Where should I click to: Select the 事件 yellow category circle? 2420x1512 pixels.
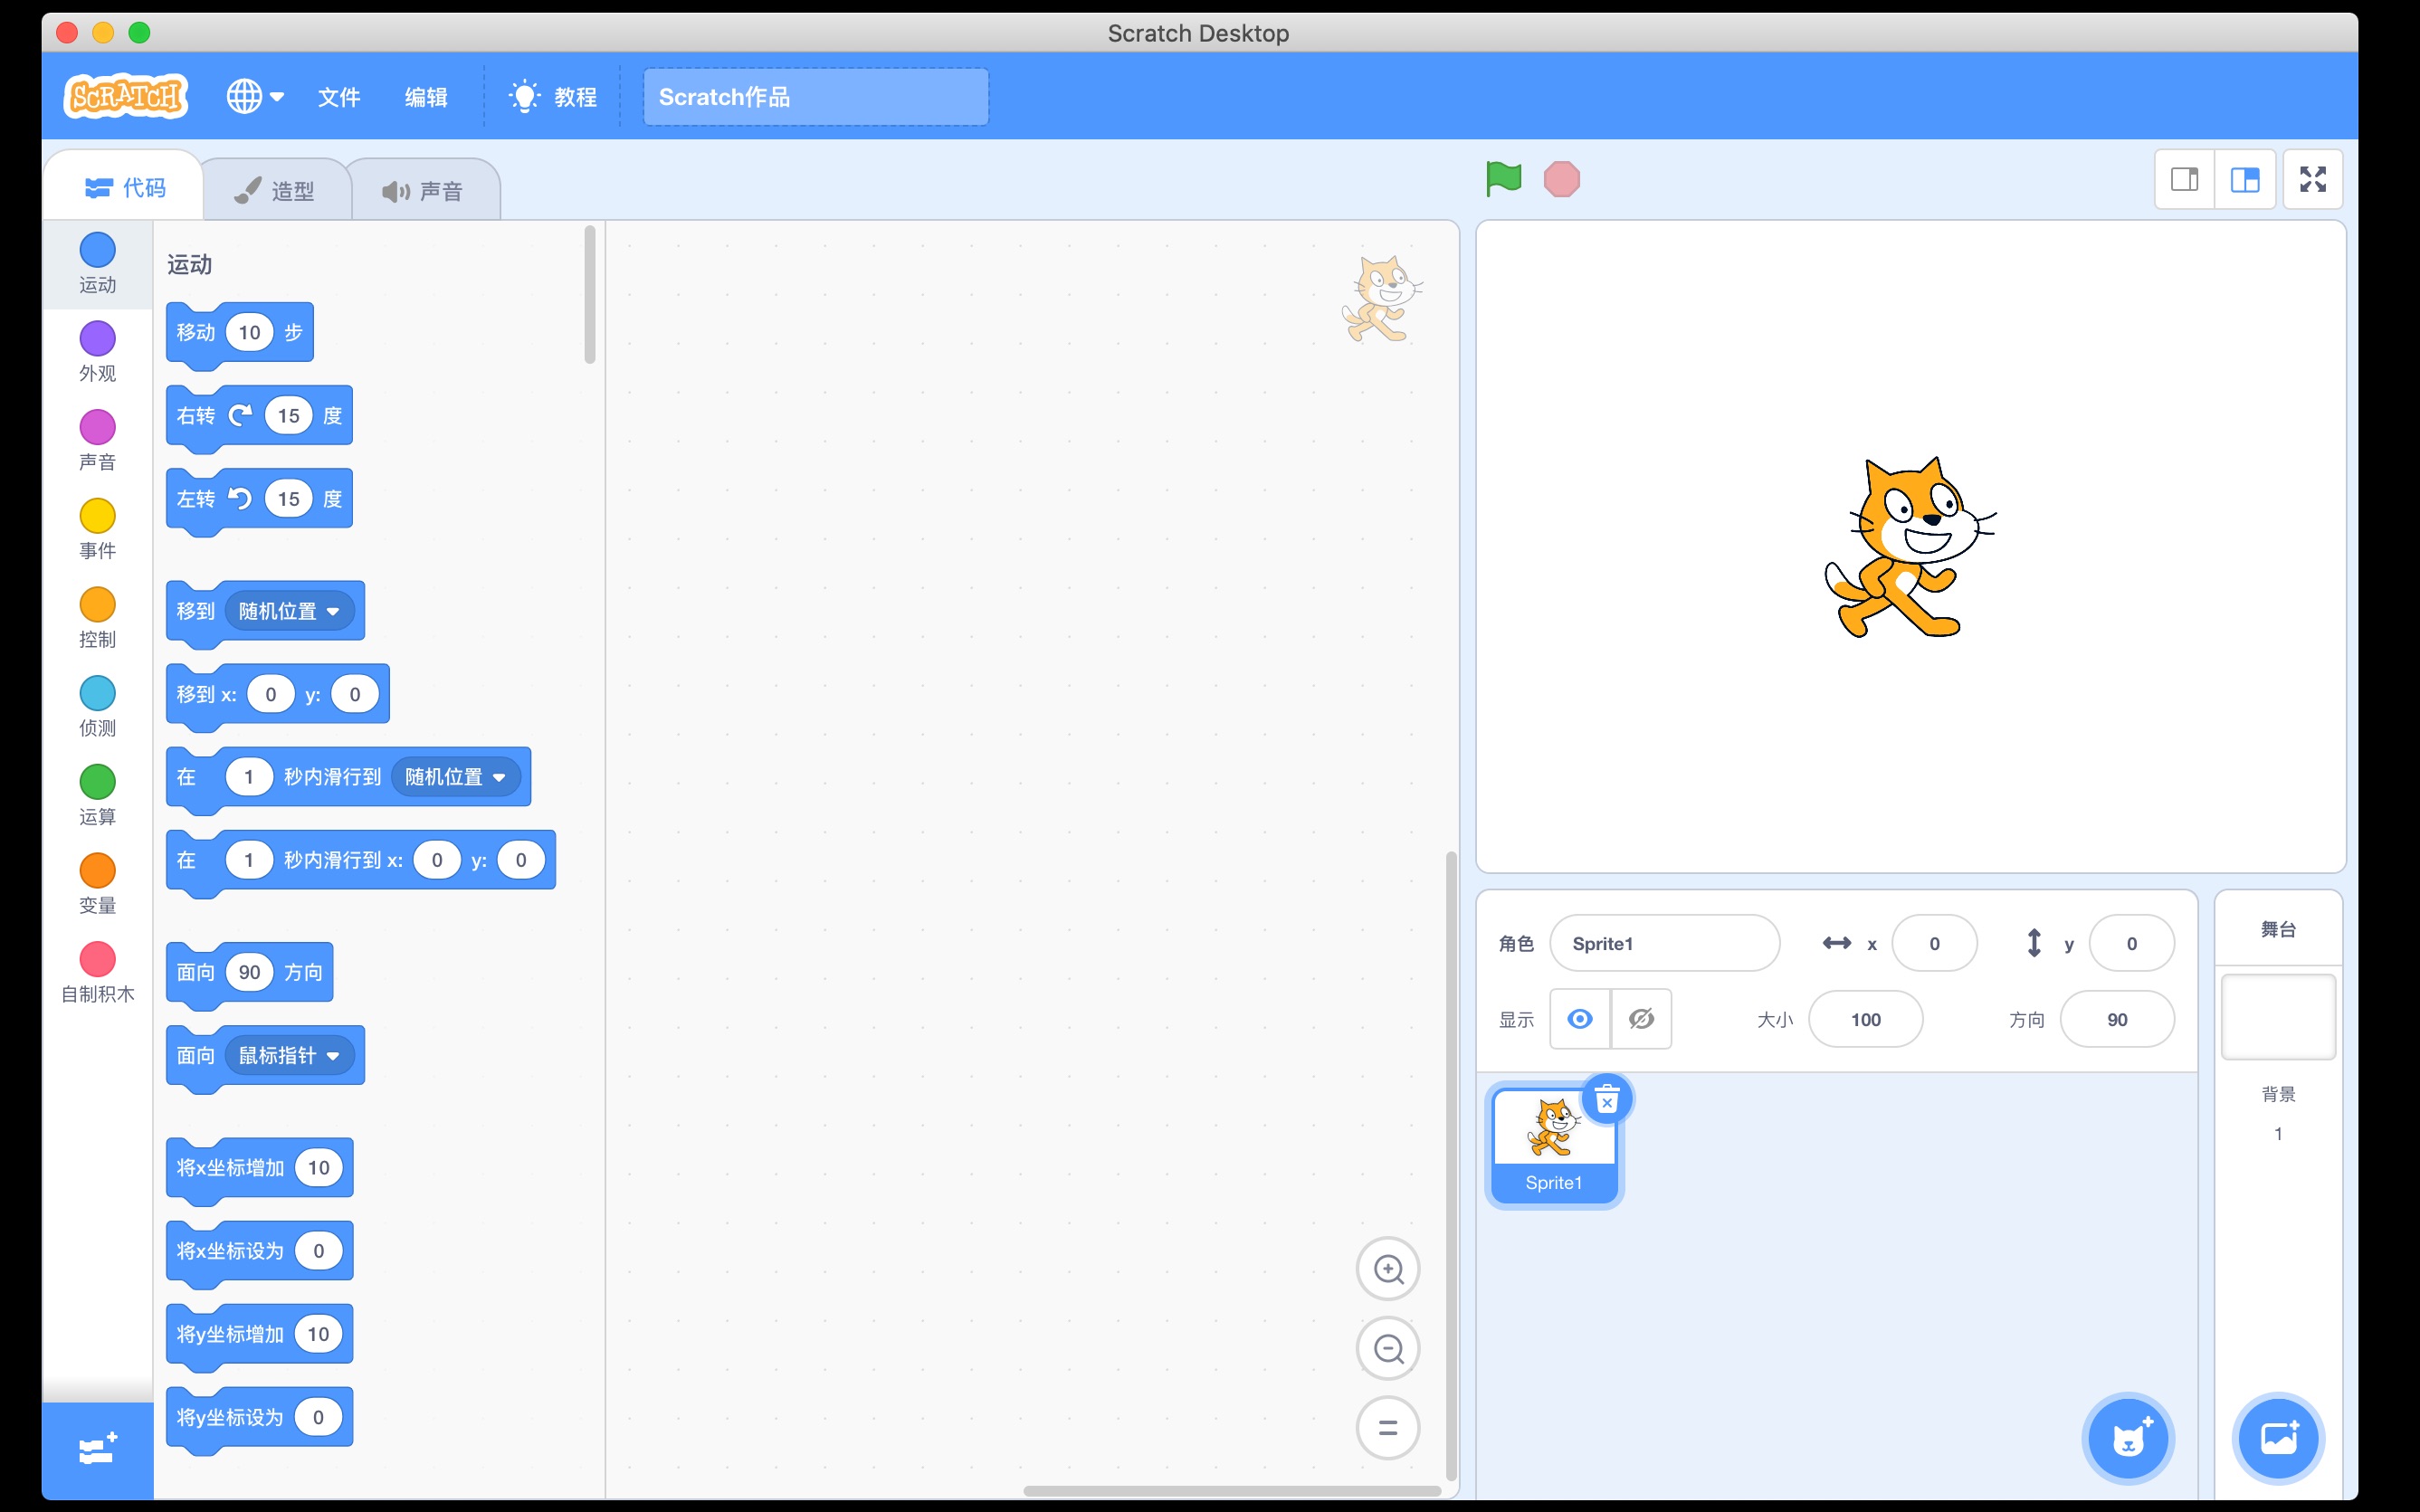pyautogui.click(x=97, y=516)
